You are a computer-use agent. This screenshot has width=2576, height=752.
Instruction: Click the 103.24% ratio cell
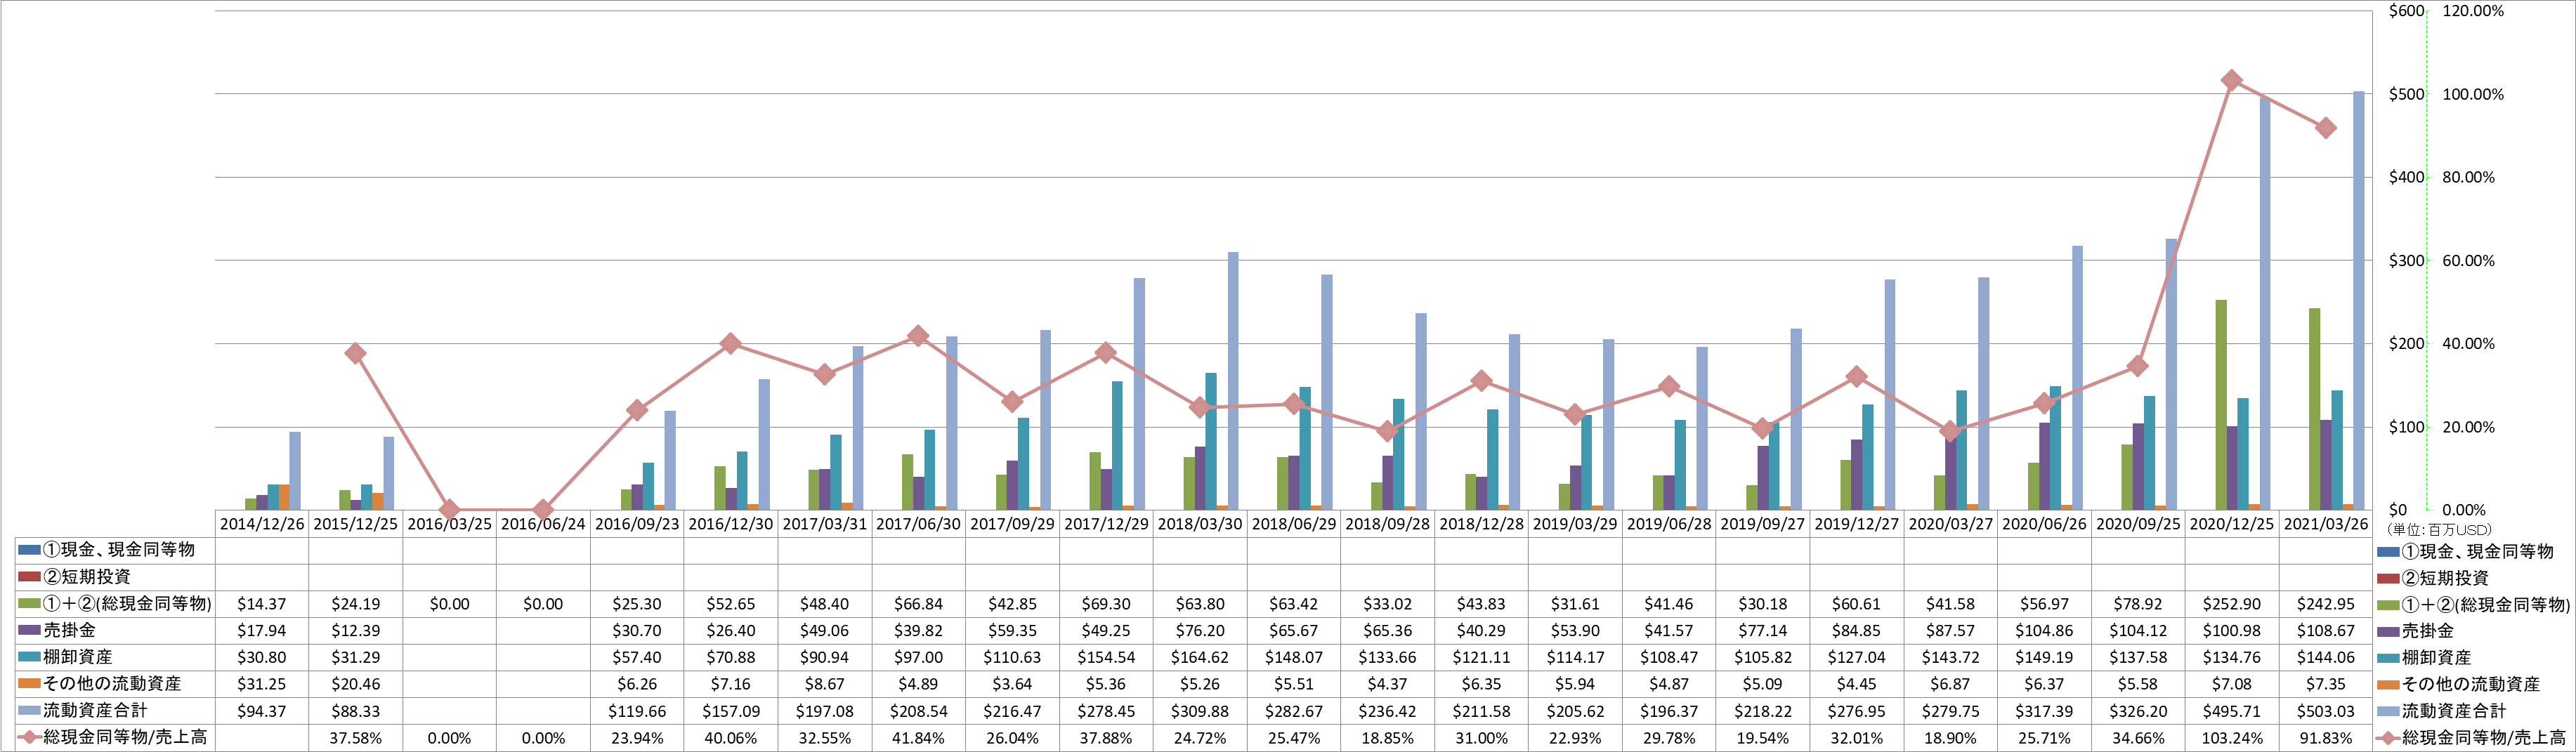pyautogui.click(x=2232, y=738)
